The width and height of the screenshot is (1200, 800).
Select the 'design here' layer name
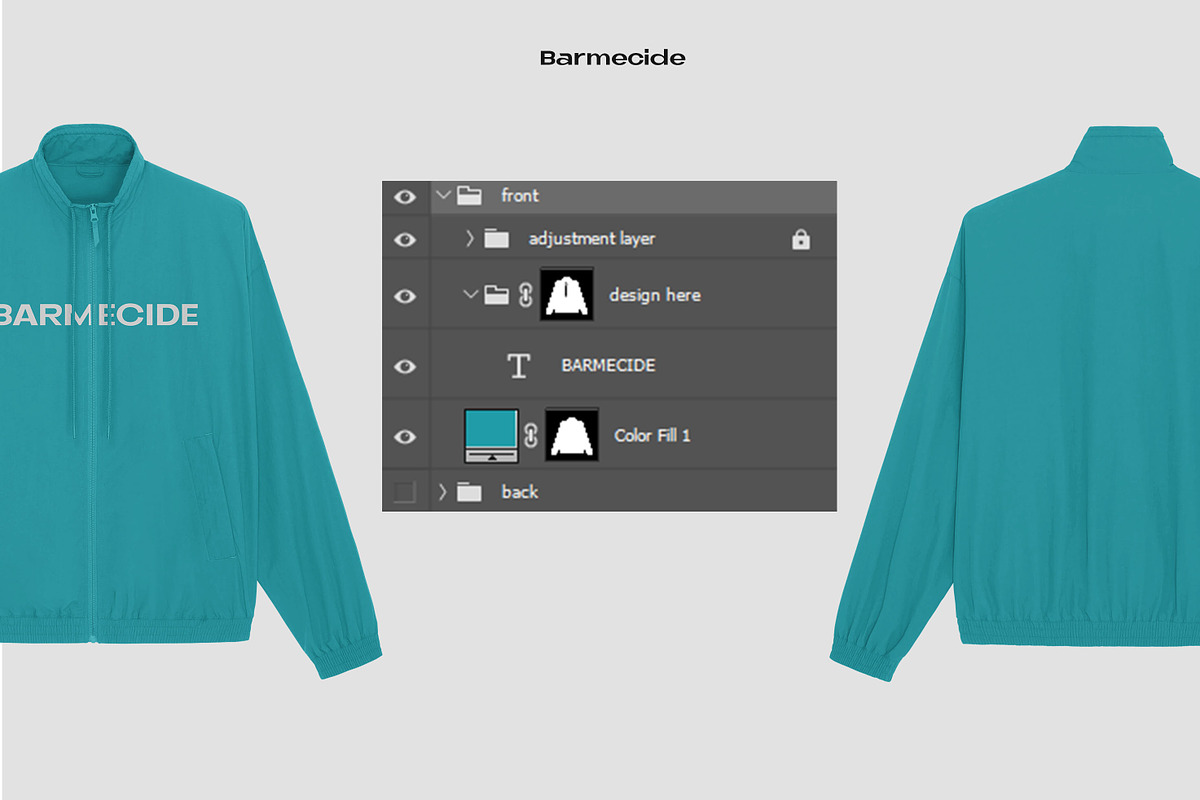(655, 295)
